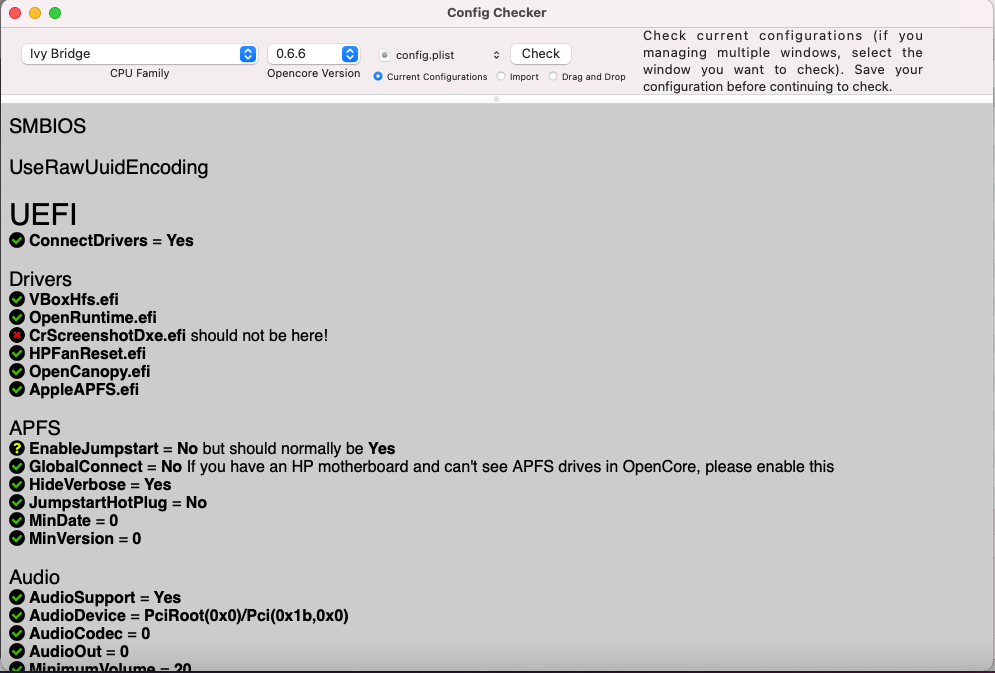Click the APFS subsection heading
Screen dimensions: 995x673
(35, 428)
